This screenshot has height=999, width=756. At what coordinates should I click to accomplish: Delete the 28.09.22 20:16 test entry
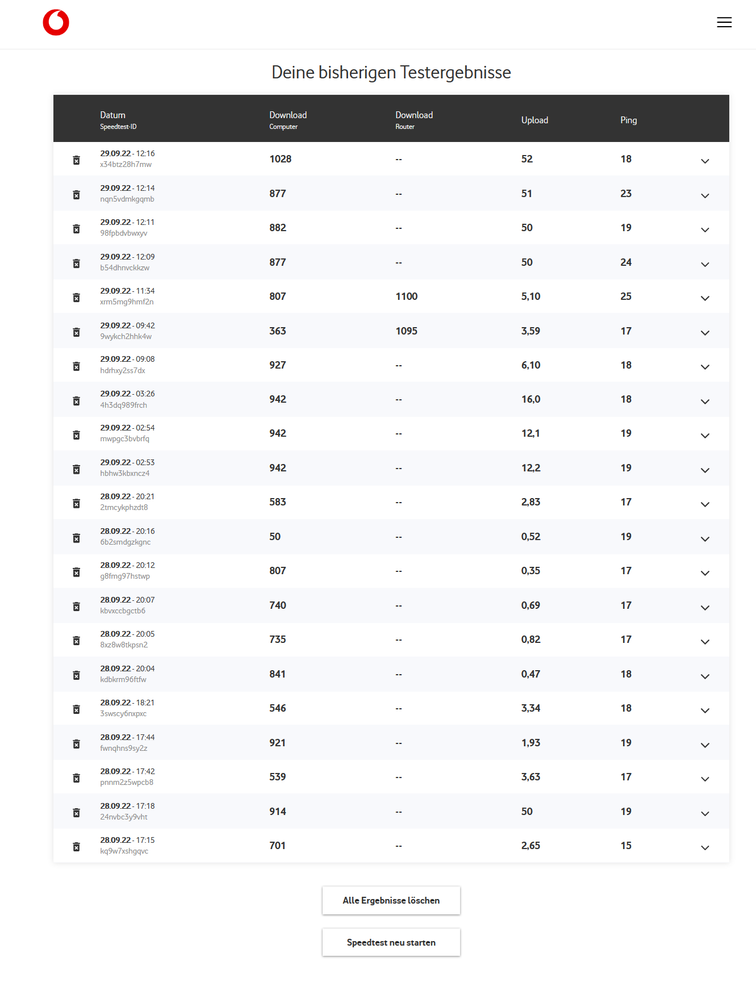[76, 538]
